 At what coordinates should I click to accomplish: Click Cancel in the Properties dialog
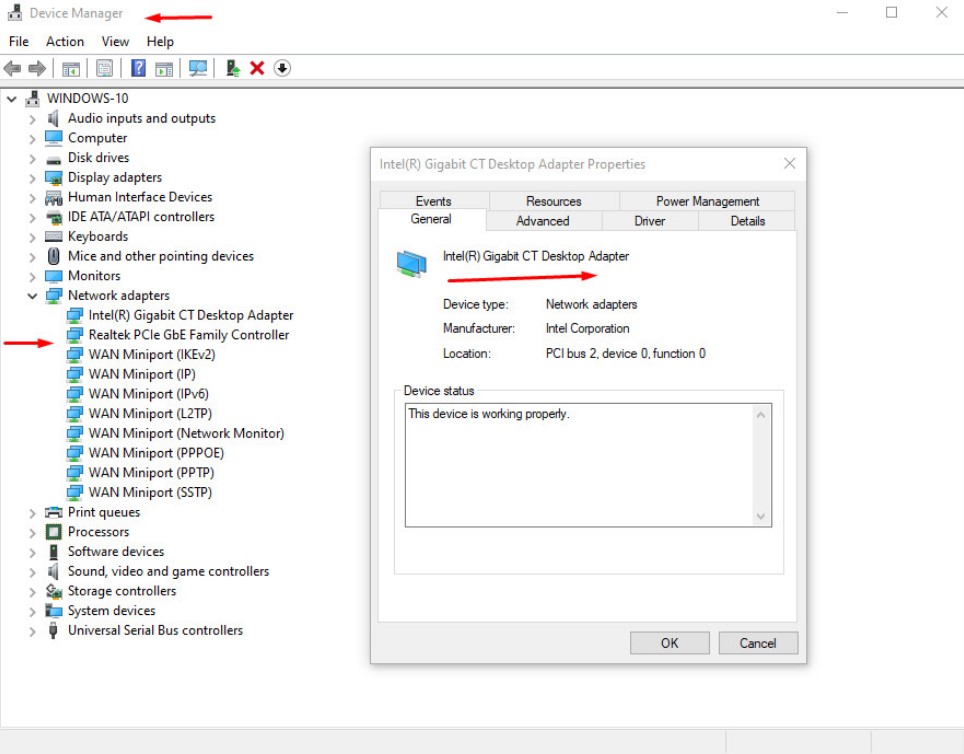tap(758, 643)
